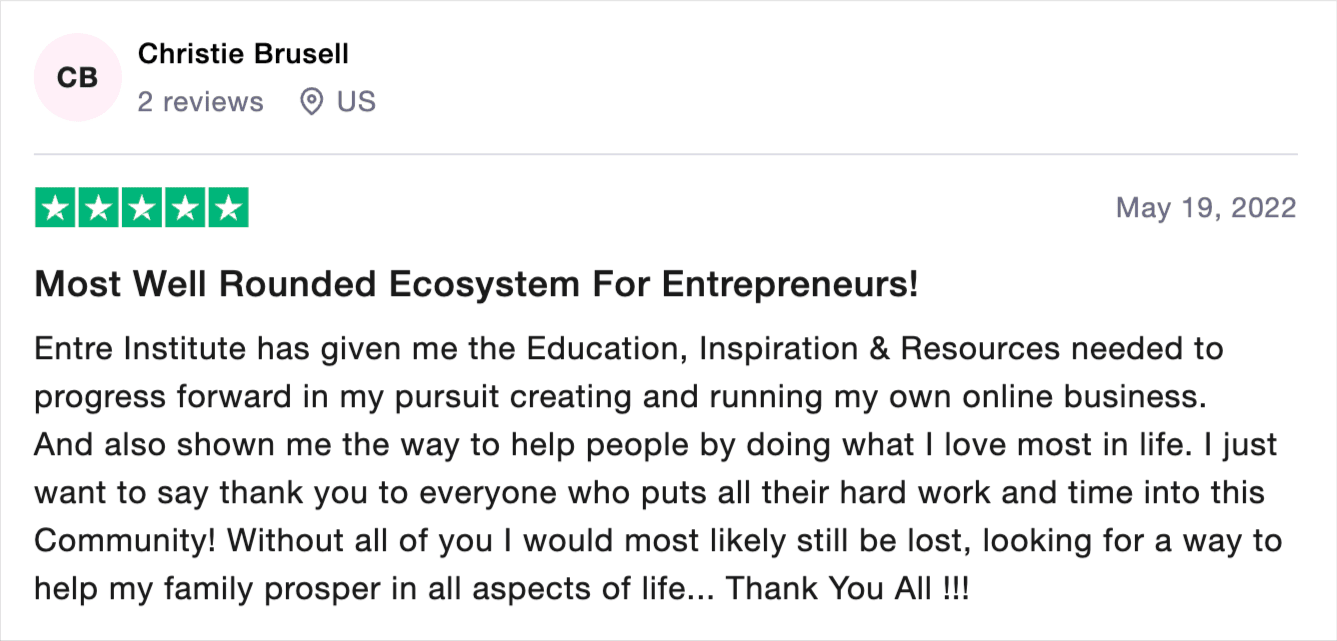Select the second green rating star
The width and height of the screenshot is (1337, 641).
[99, 208]
